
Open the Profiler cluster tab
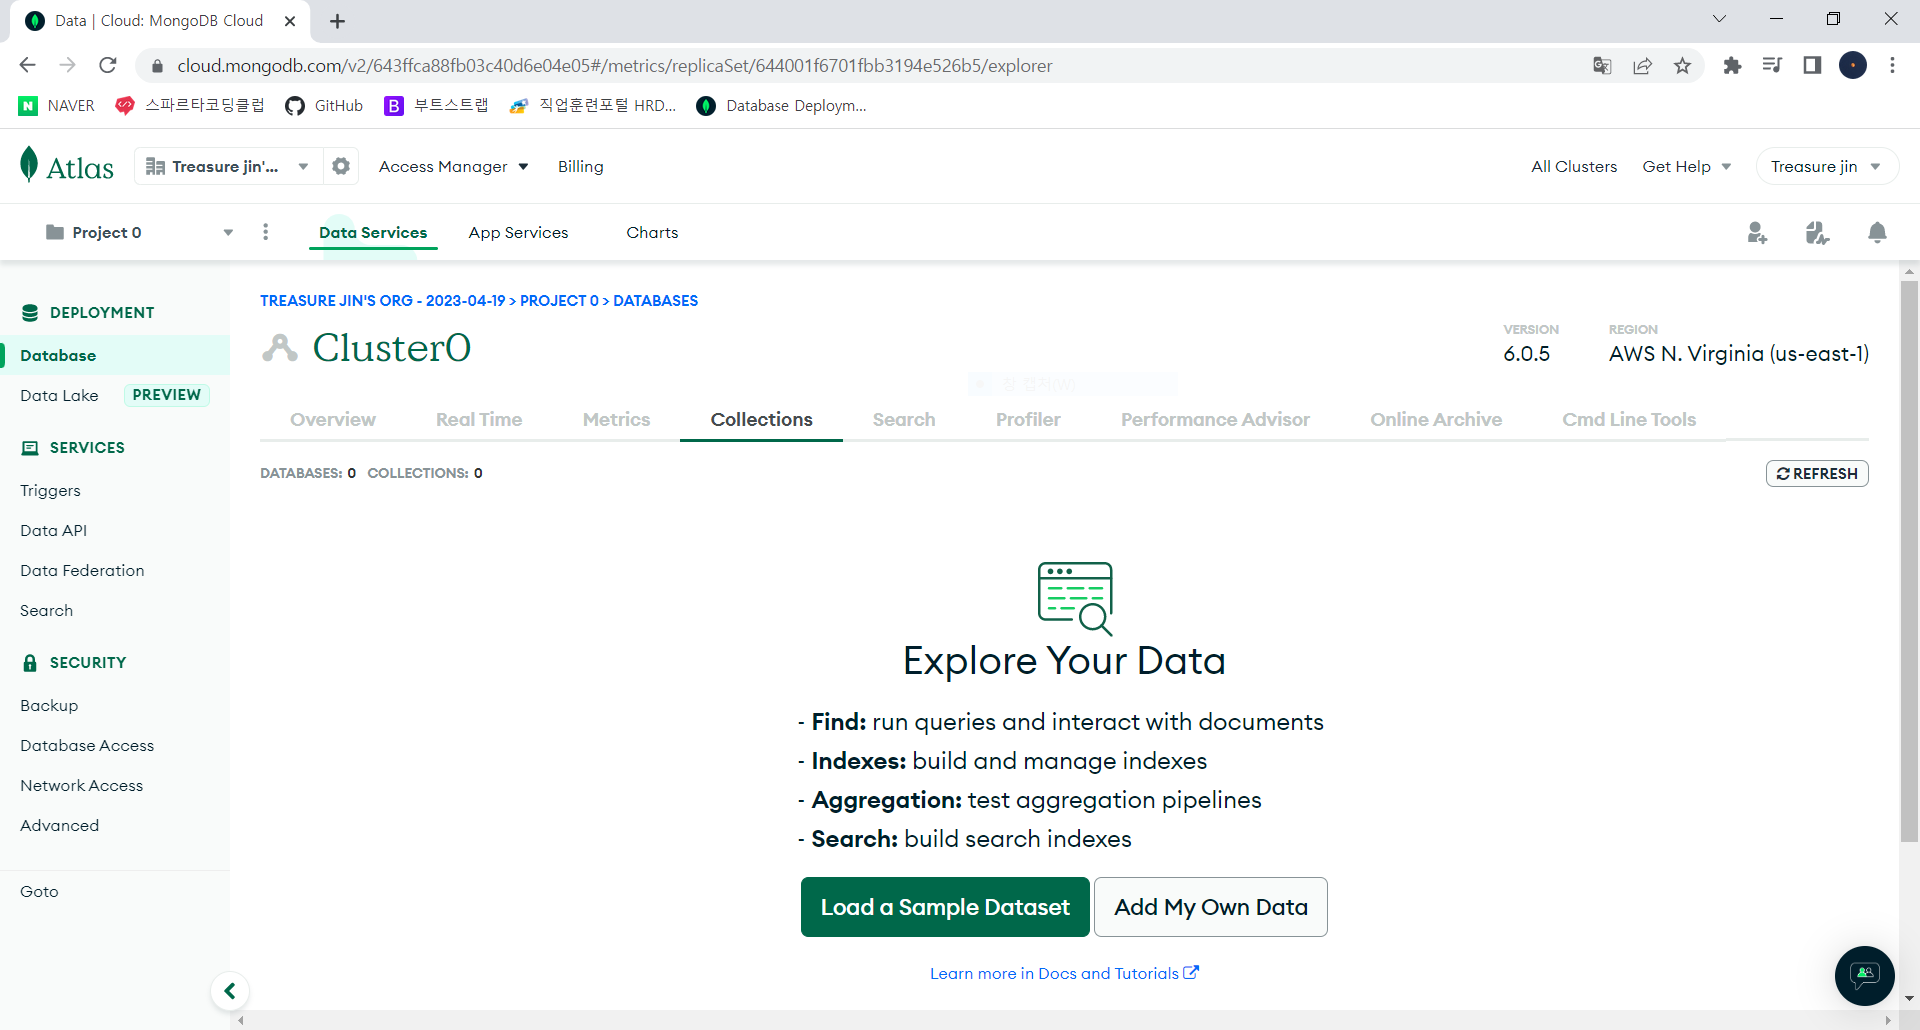[x=1028, y=420]
